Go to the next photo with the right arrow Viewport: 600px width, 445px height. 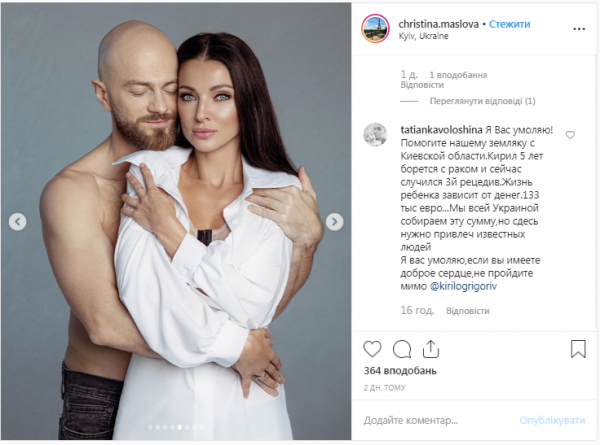click(x=334, y=222)
